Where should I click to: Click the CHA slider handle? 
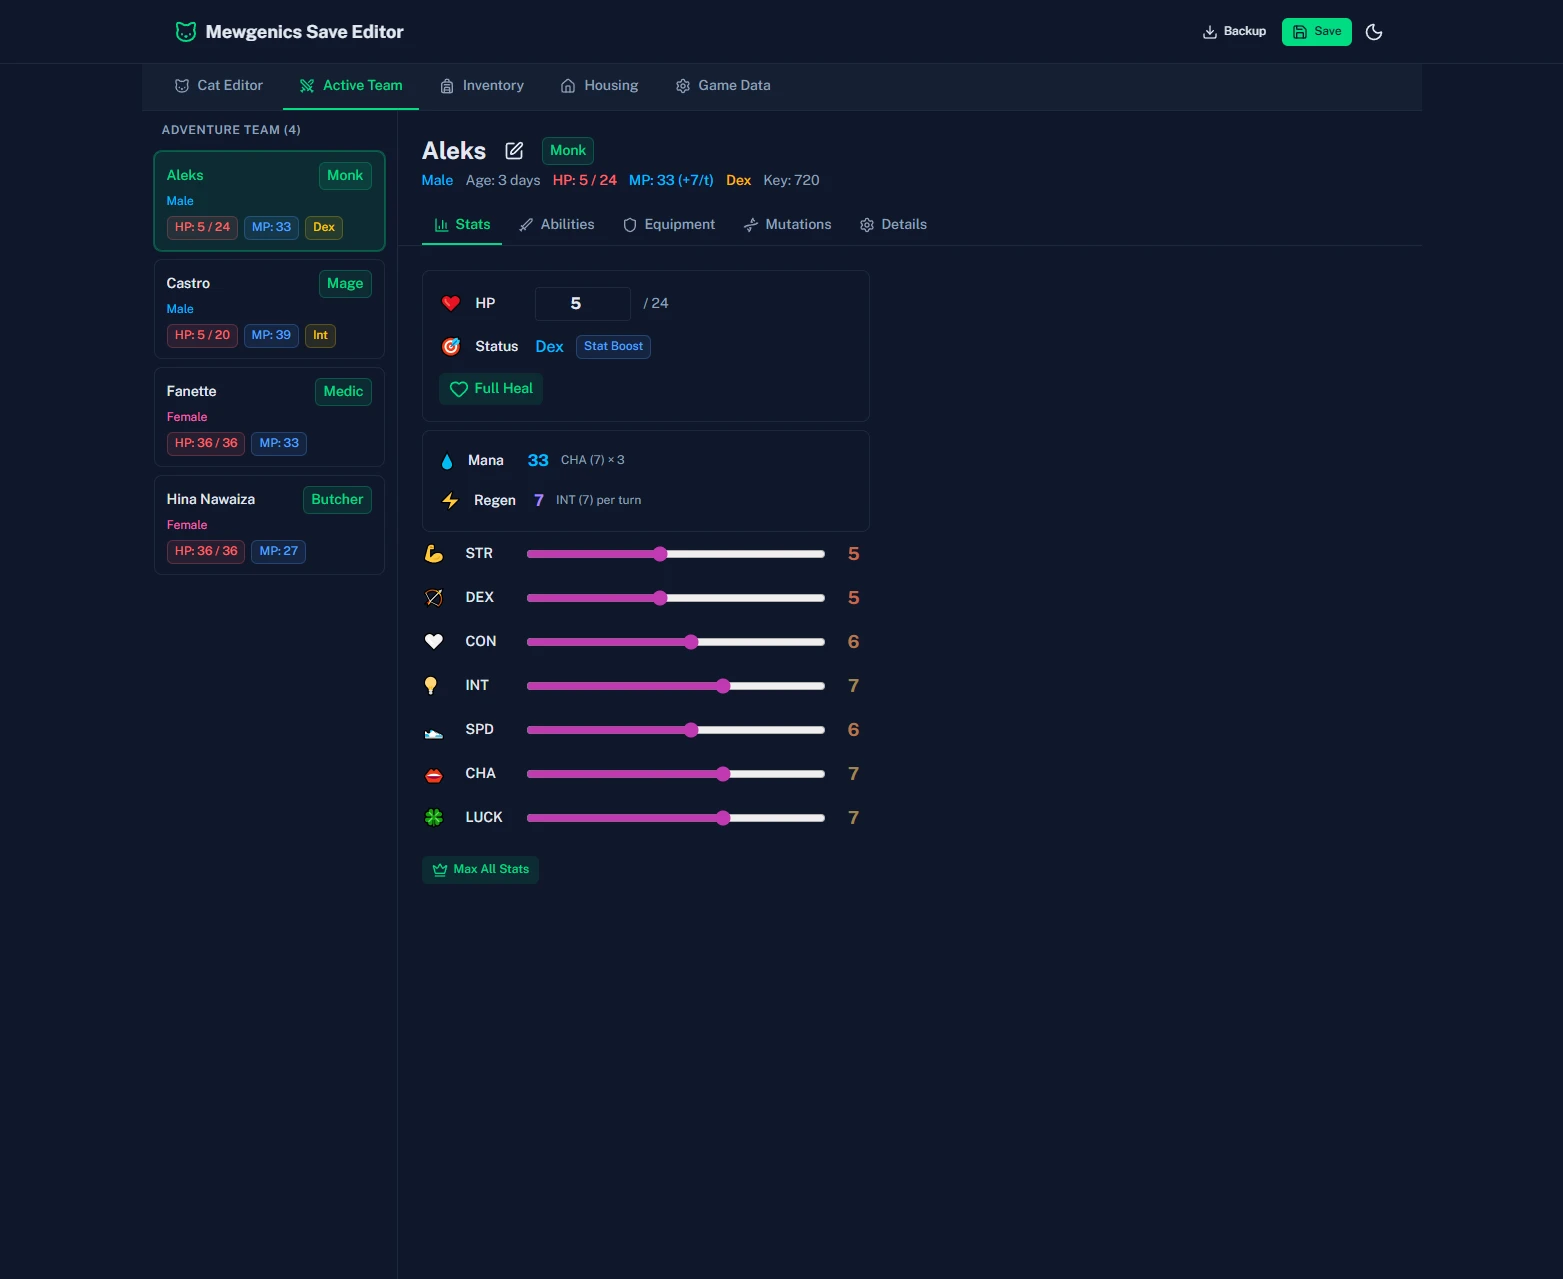click(x=723, y=774)
